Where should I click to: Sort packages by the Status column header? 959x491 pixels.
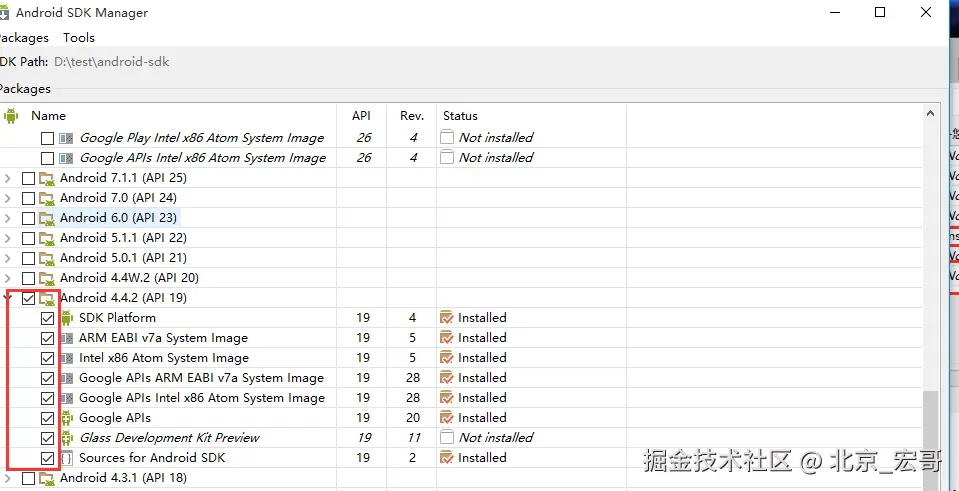coord(461,116)
